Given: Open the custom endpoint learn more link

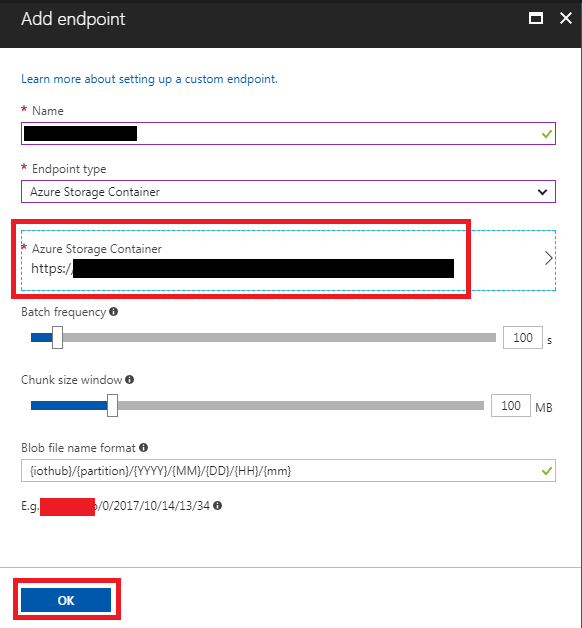Looking at the screenshot, I should click(x=149, y=79).
